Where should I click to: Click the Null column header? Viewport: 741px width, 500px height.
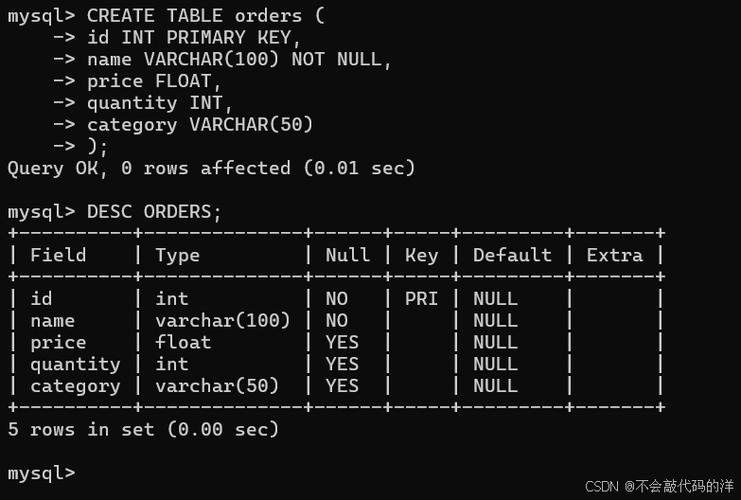pos(347,255)
